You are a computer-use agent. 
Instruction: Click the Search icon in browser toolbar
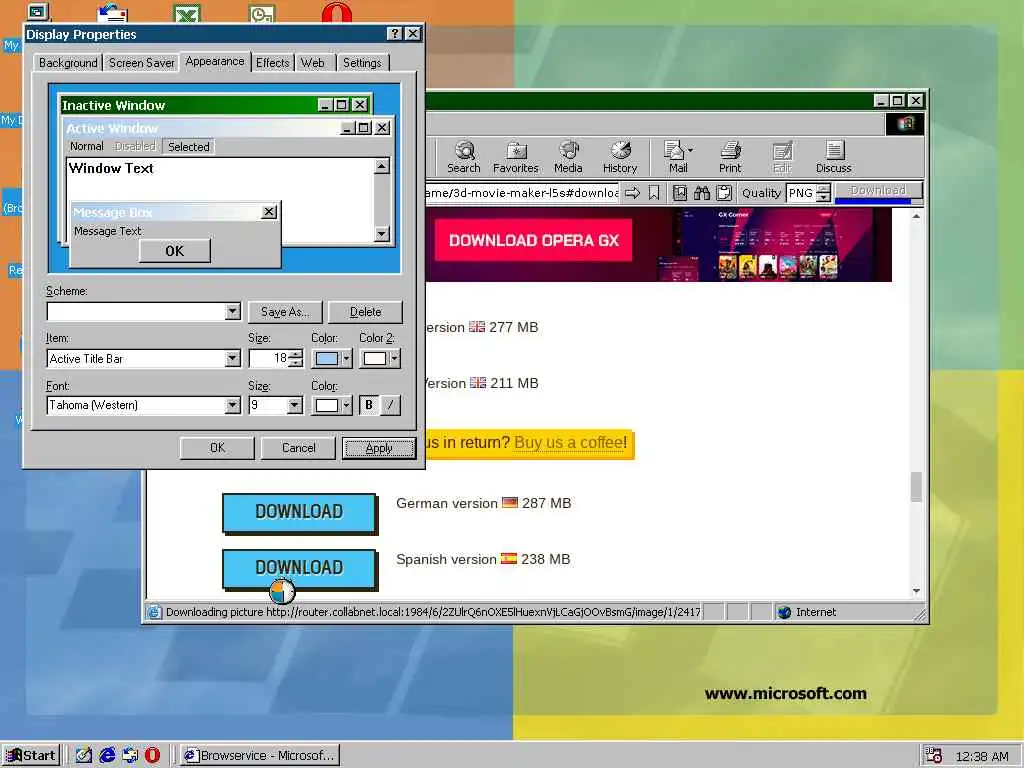[464, 157]
